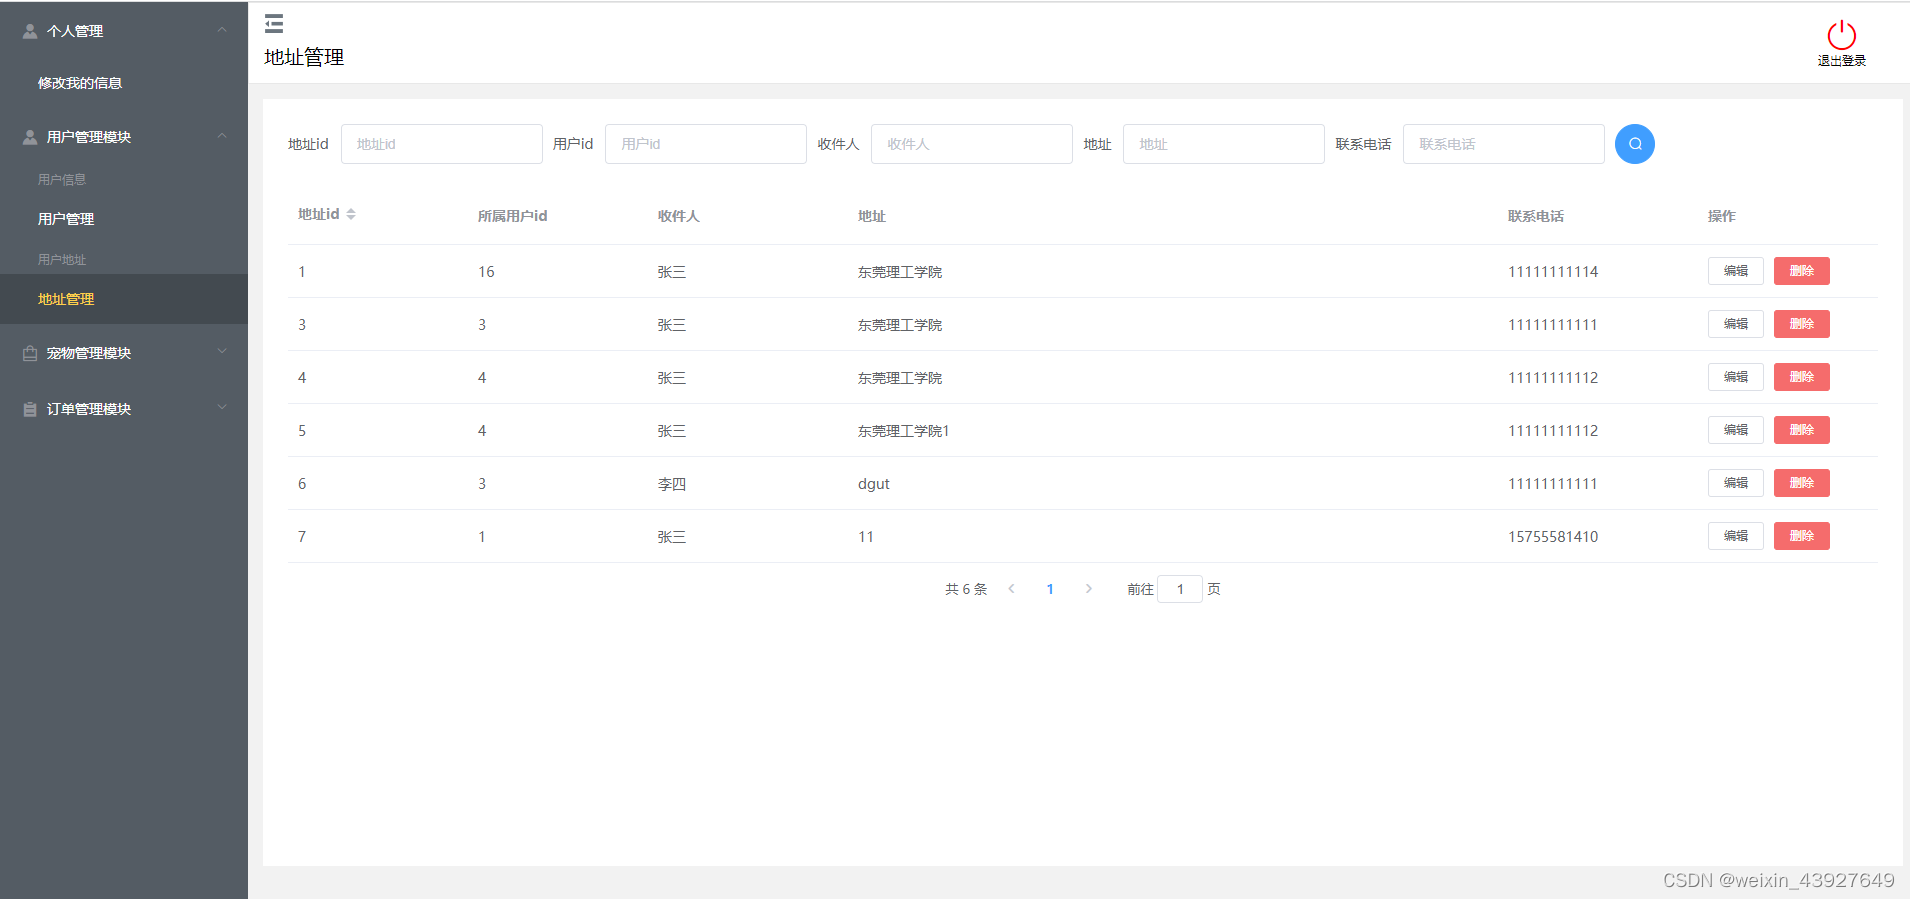Click phone 15755581410 cell
Screen dimensions: 1910x899
coord(1553,537)
